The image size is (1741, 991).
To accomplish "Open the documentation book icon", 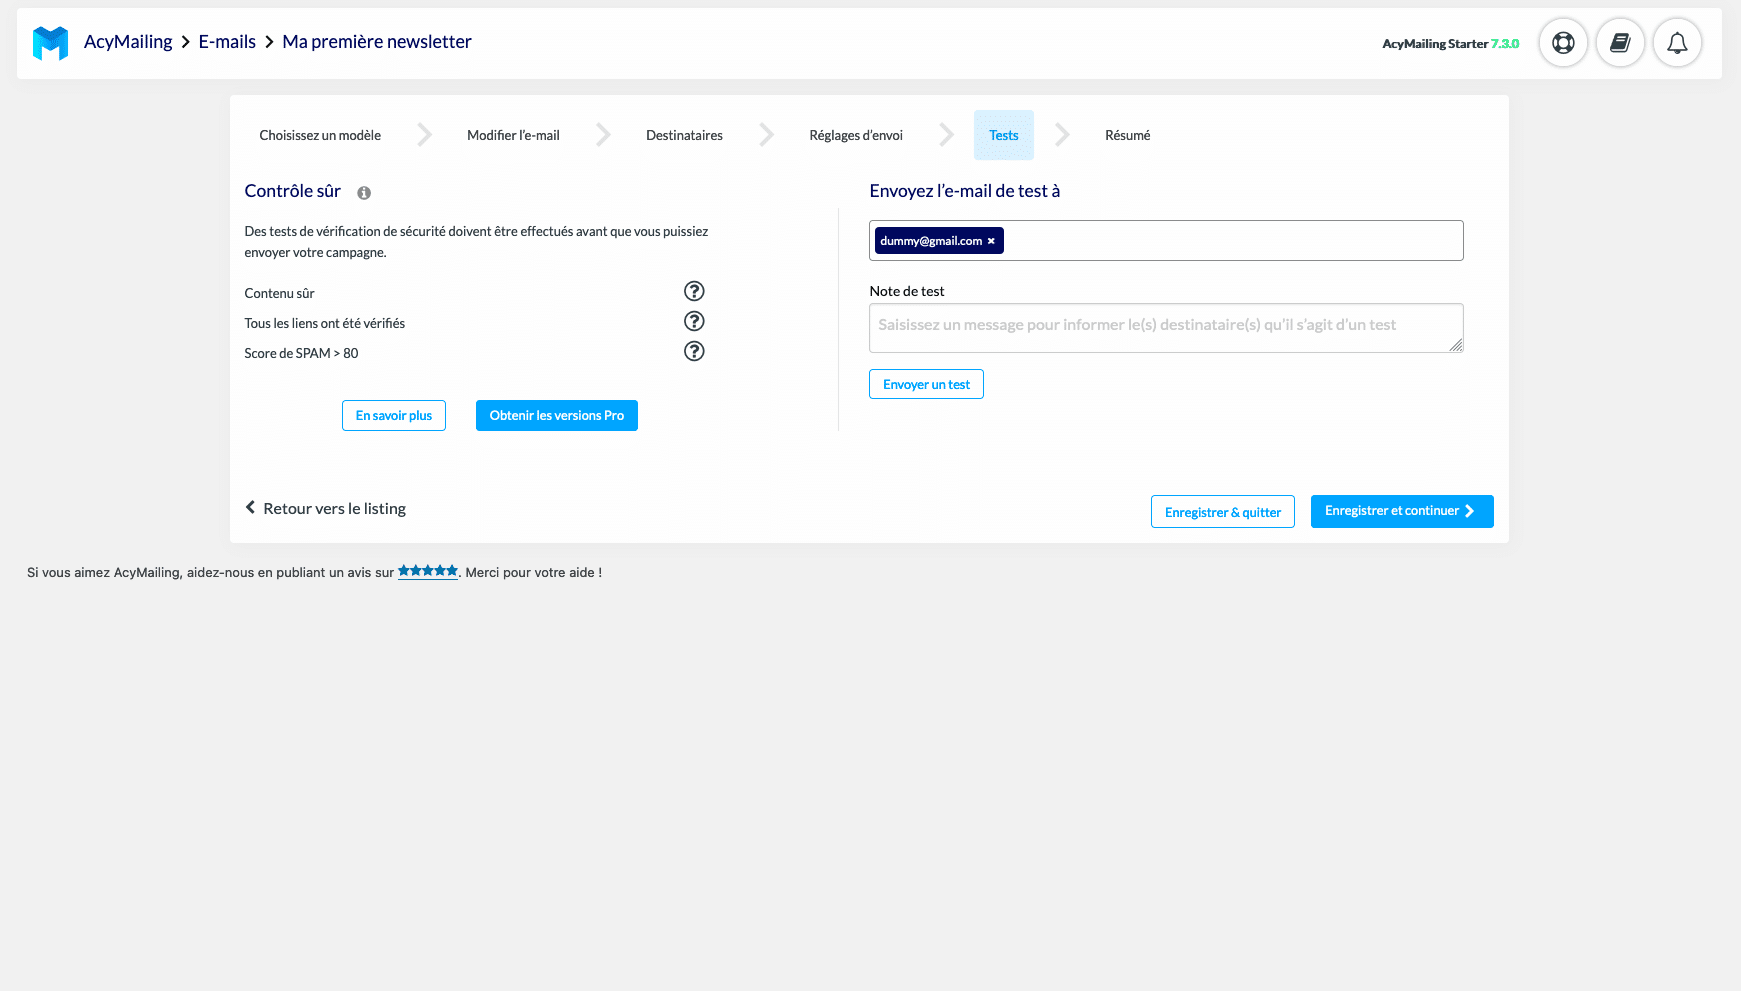I will [1620, 42].
